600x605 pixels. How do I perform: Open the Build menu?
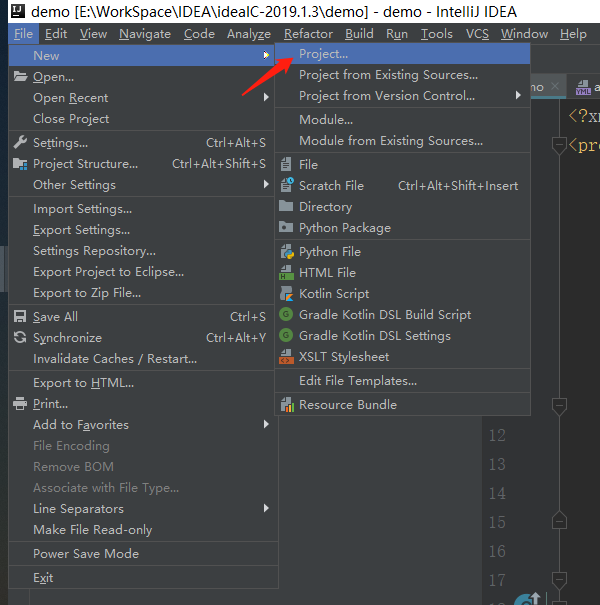(x=359, y=34)
